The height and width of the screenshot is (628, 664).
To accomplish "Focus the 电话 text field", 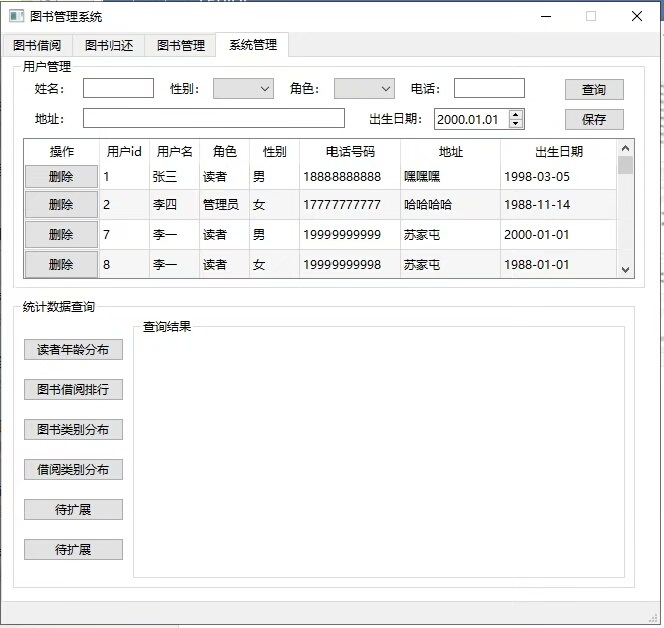I will 489,88.
